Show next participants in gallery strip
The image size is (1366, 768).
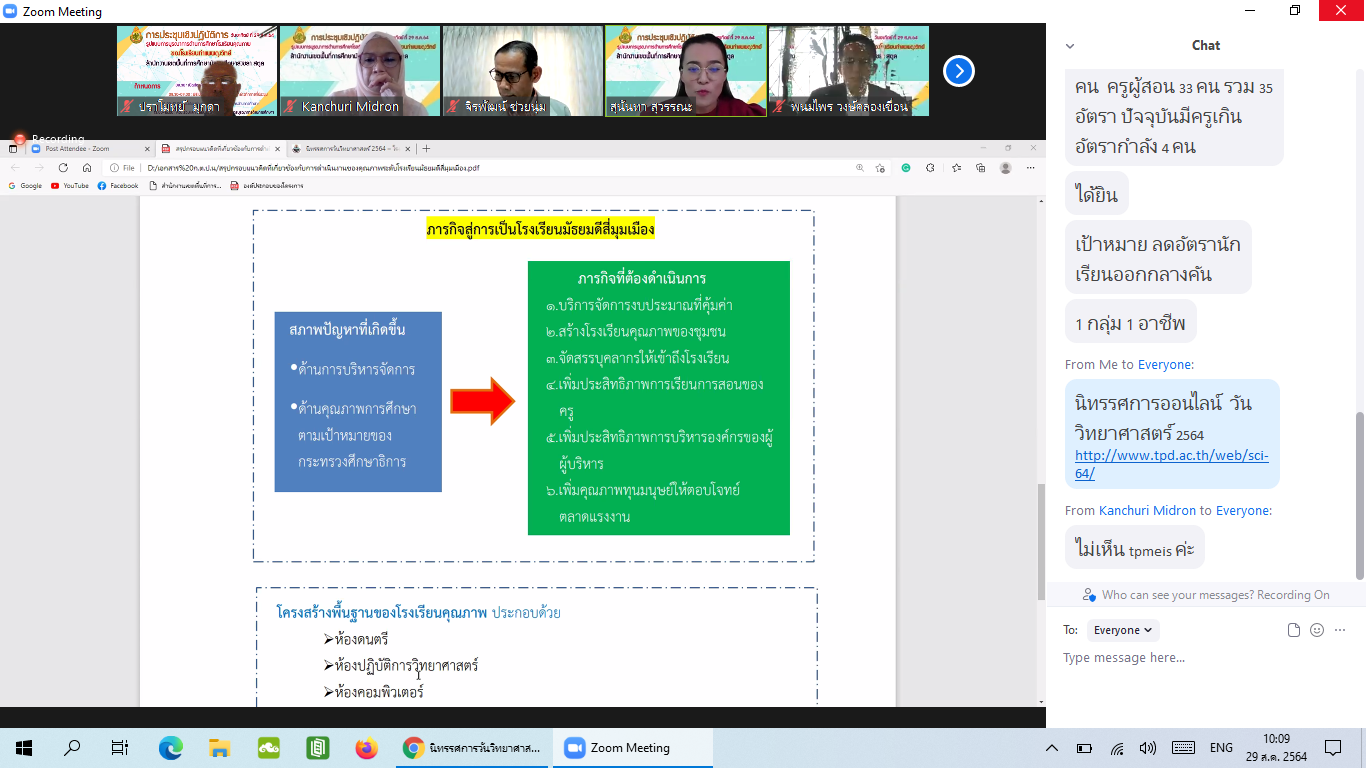(x=958, y=71)
